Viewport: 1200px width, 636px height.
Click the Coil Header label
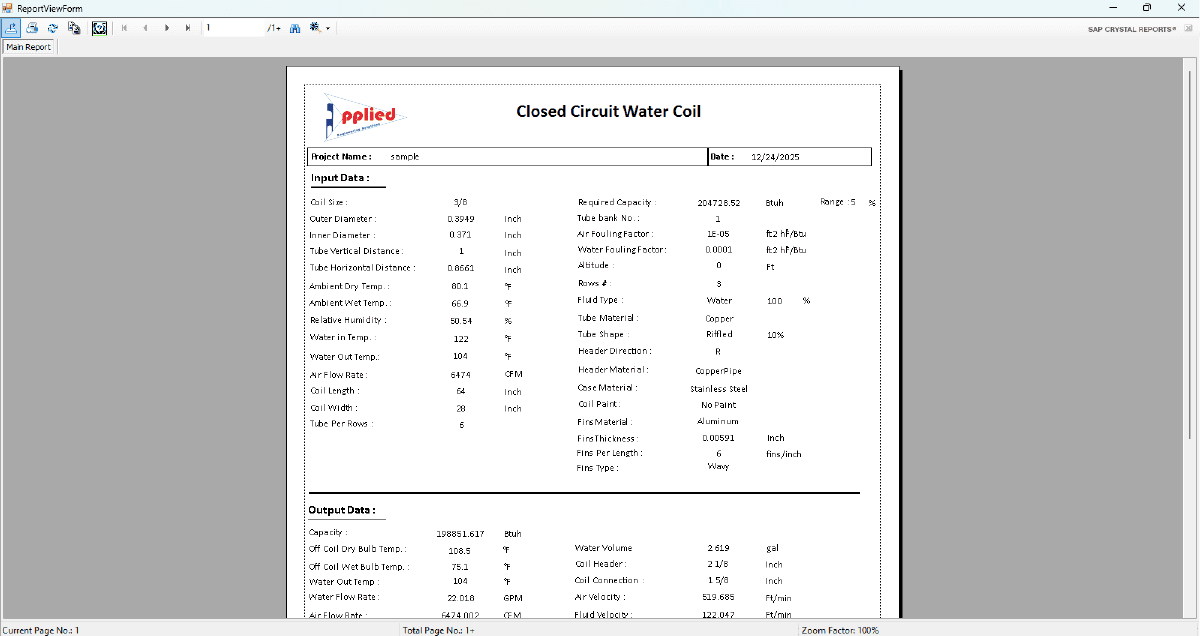(x=600, y=564)
